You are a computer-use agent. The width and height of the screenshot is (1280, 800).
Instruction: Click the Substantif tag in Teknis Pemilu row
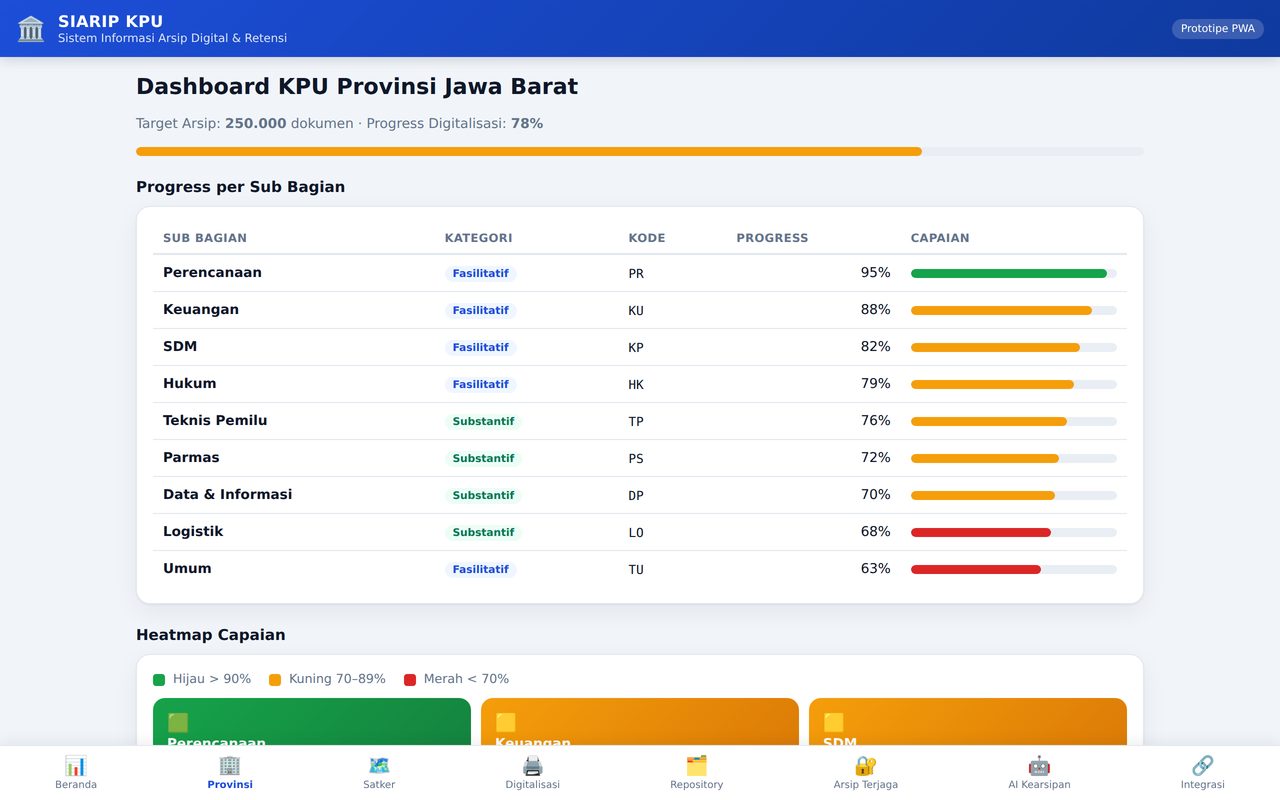click(483, 421)
